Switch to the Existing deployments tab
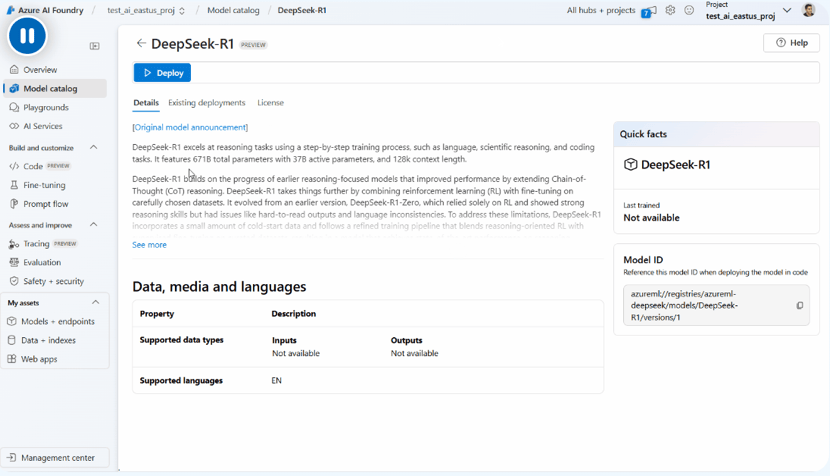 coord(206,103)
